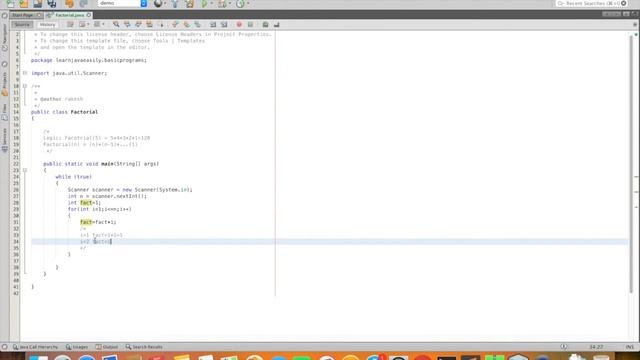The image size is (640, 360).
Task: Uncomment the selected lines
Action: pos(276,24)
